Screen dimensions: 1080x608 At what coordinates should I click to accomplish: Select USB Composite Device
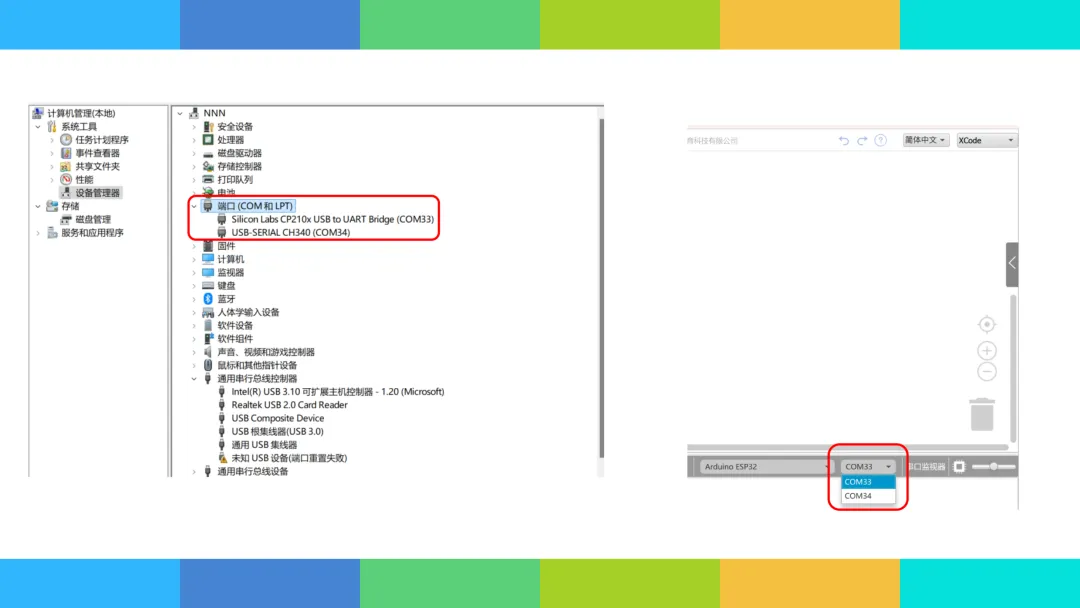click(278, 418)
